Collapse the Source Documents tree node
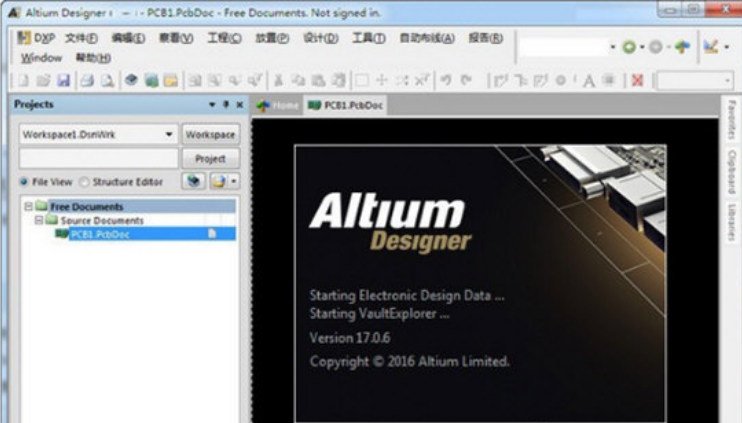This screenshot has width=742, height=423. [39, 220]
